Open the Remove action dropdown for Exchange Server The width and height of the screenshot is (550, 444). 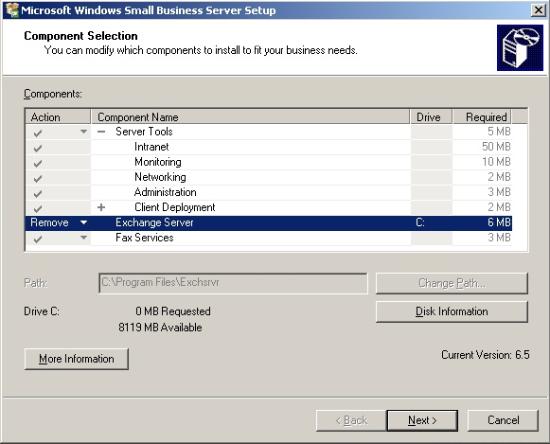(83, 222)
